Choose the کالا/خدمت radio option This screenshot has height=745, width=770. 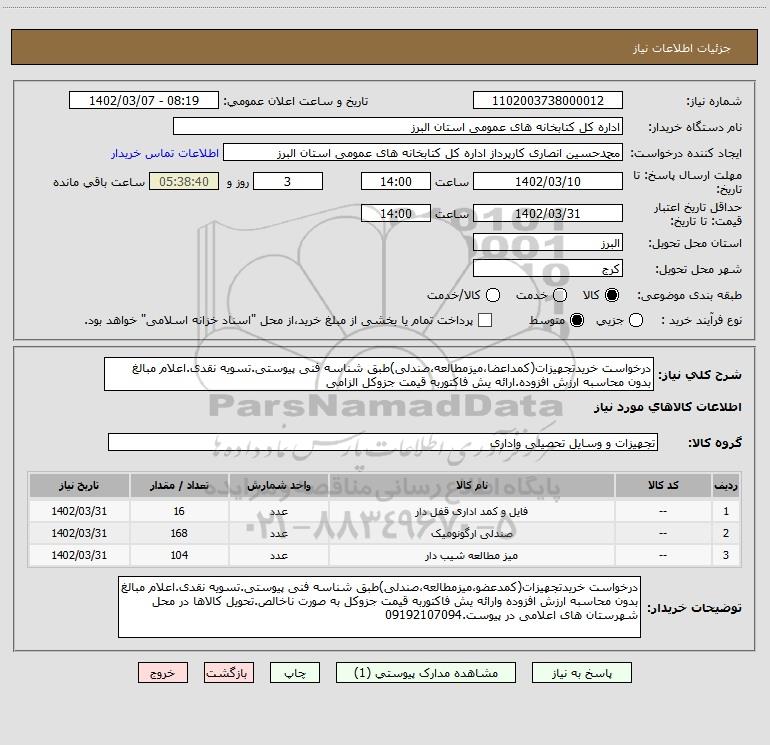493,295
